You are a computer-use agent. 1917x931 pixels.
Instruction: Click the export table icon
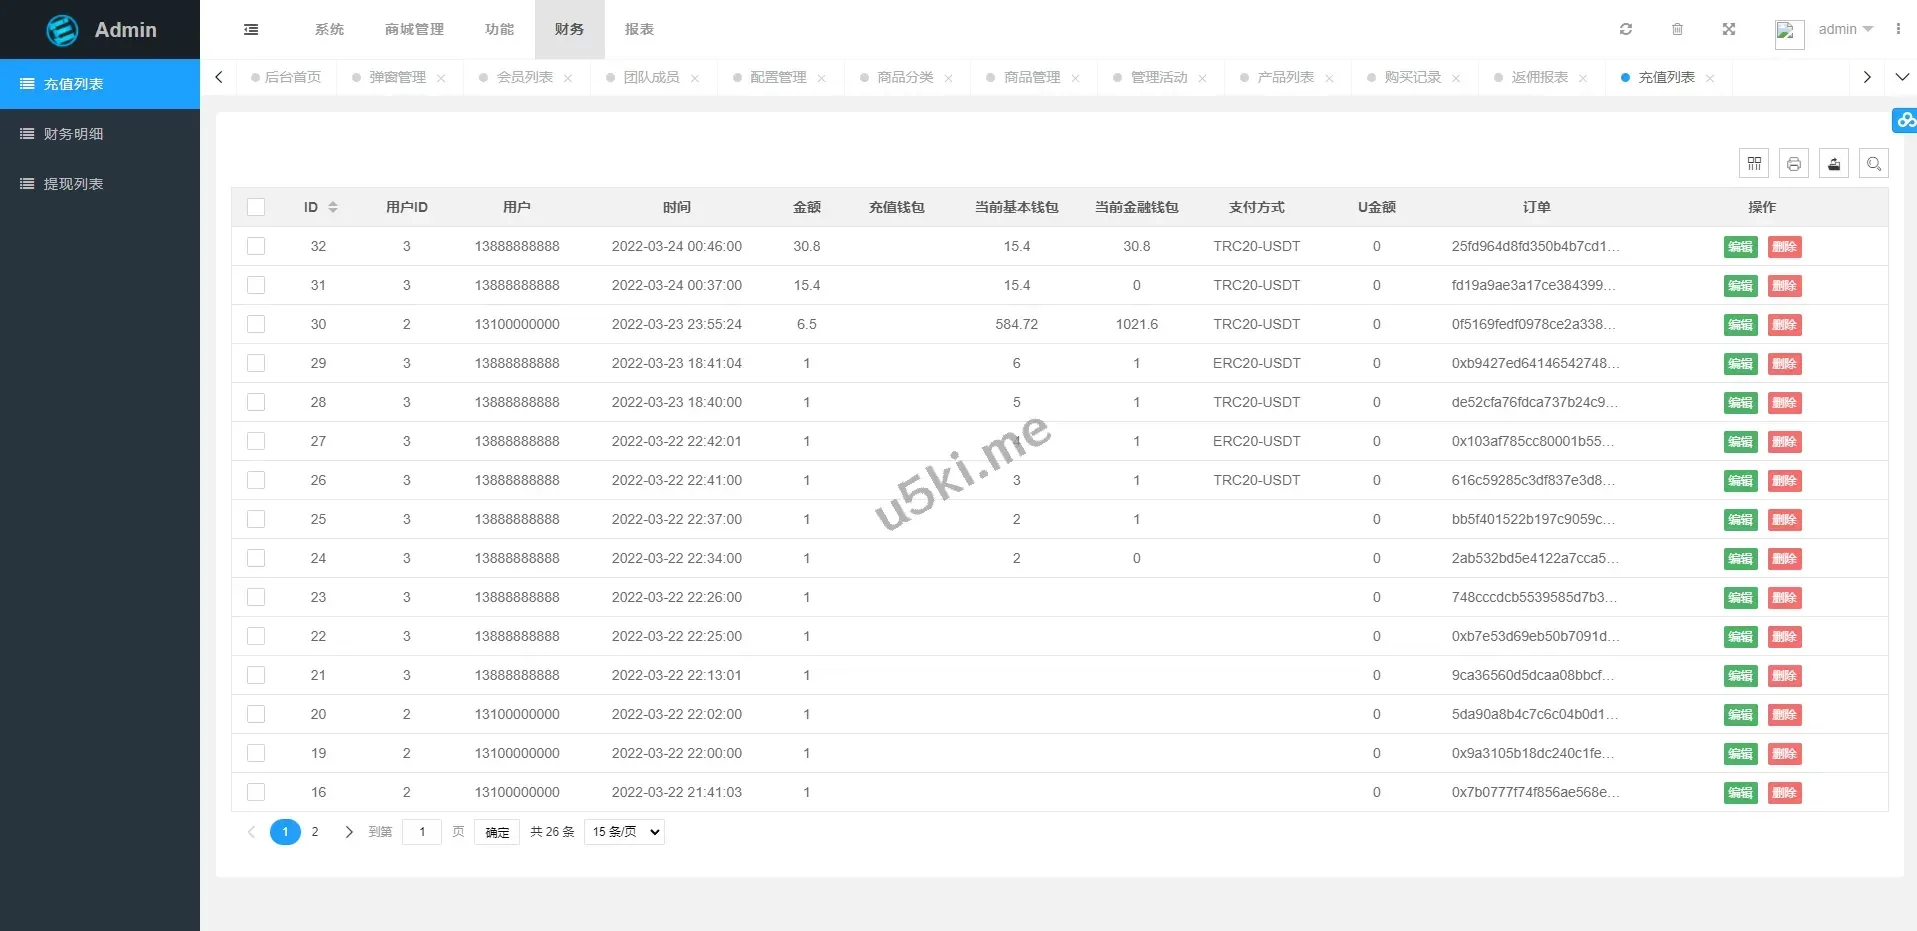coord(1834,163)
